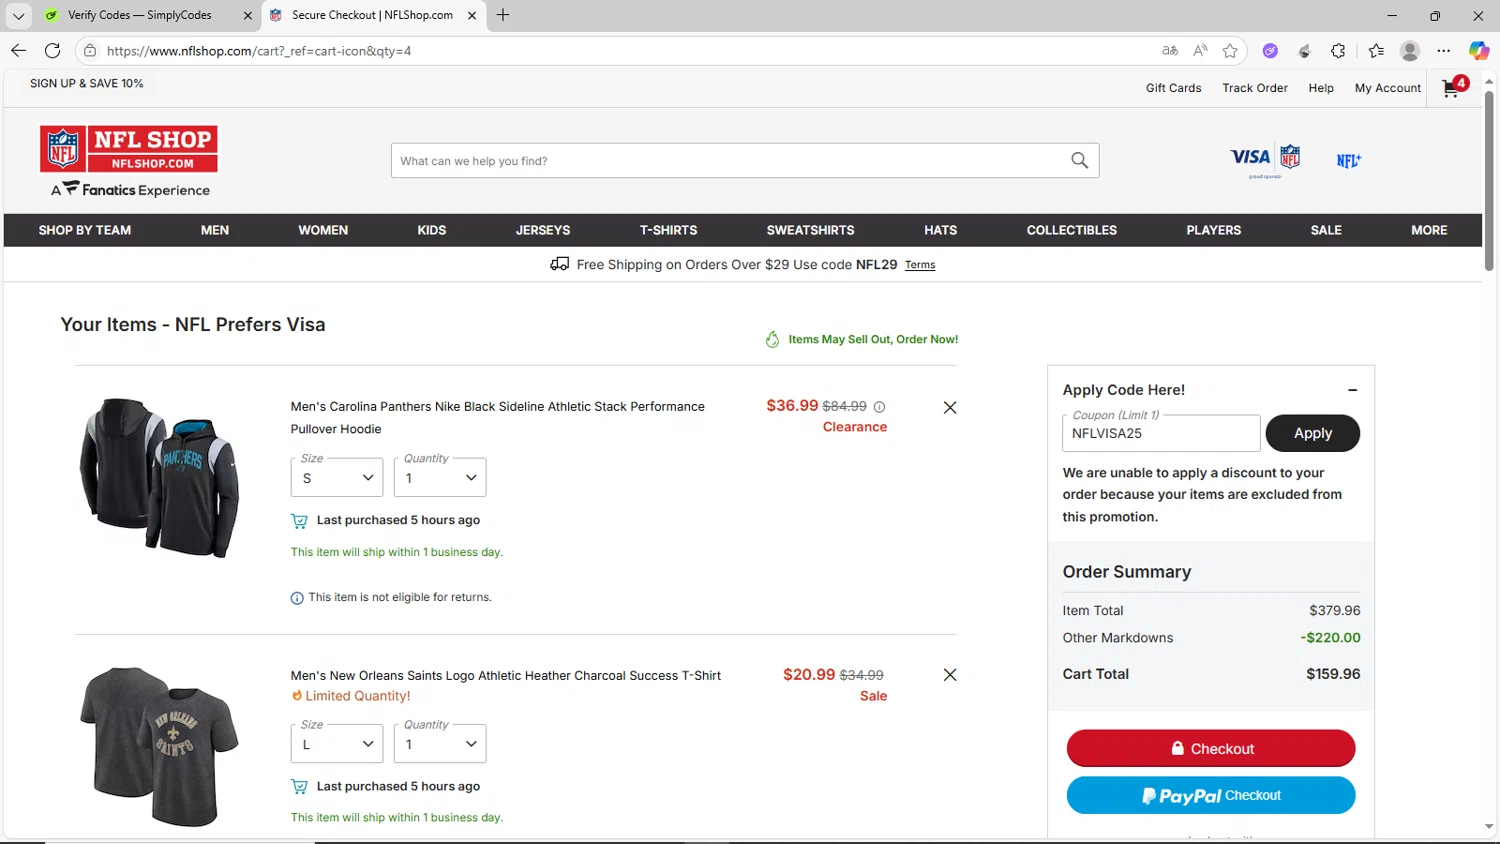Open My Account link

[1388, 88]
